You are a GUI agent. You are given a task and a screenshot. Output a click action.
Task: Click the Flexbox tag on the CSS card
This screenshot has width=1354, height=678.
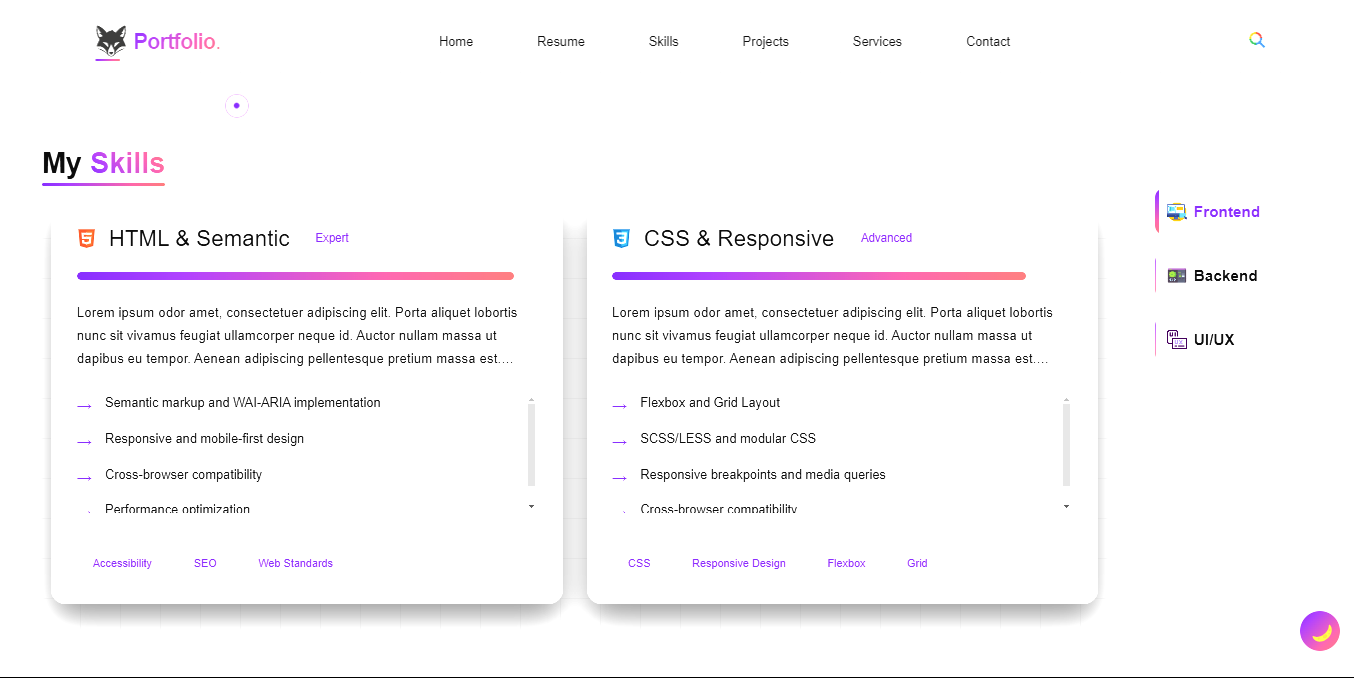[846, 563]
